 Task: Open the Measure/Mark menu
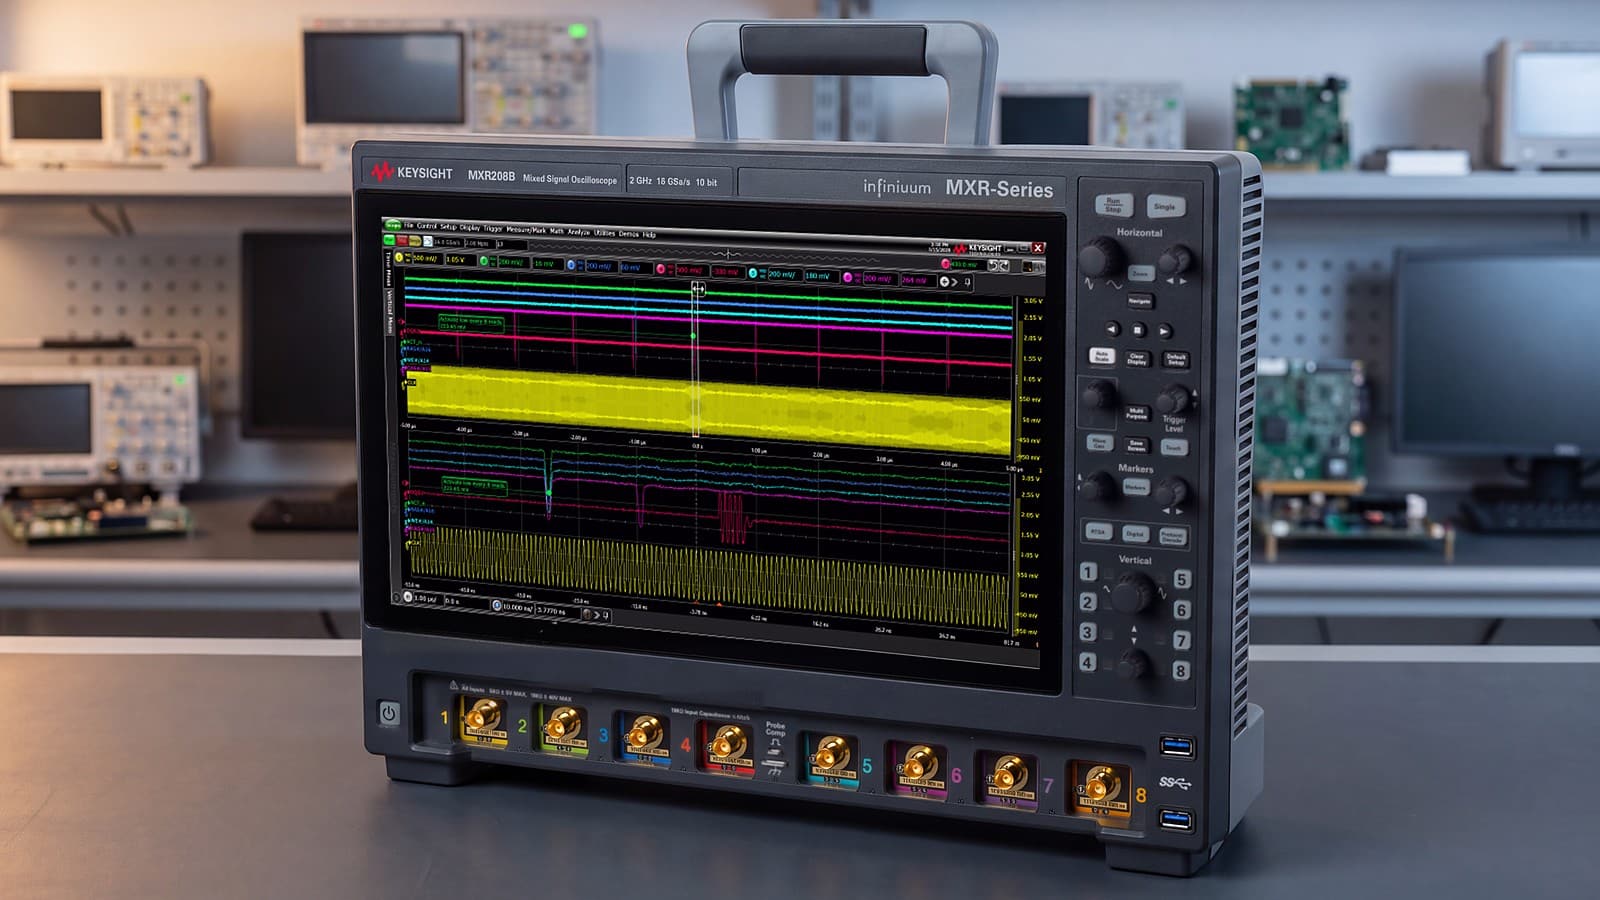[x=526, y=230]
